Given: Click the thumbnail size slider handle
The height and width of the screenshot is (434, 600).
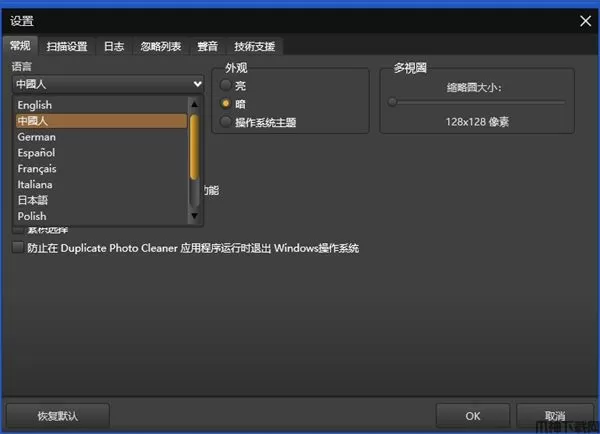Looking at the screenshot, I should click(393, 102).
